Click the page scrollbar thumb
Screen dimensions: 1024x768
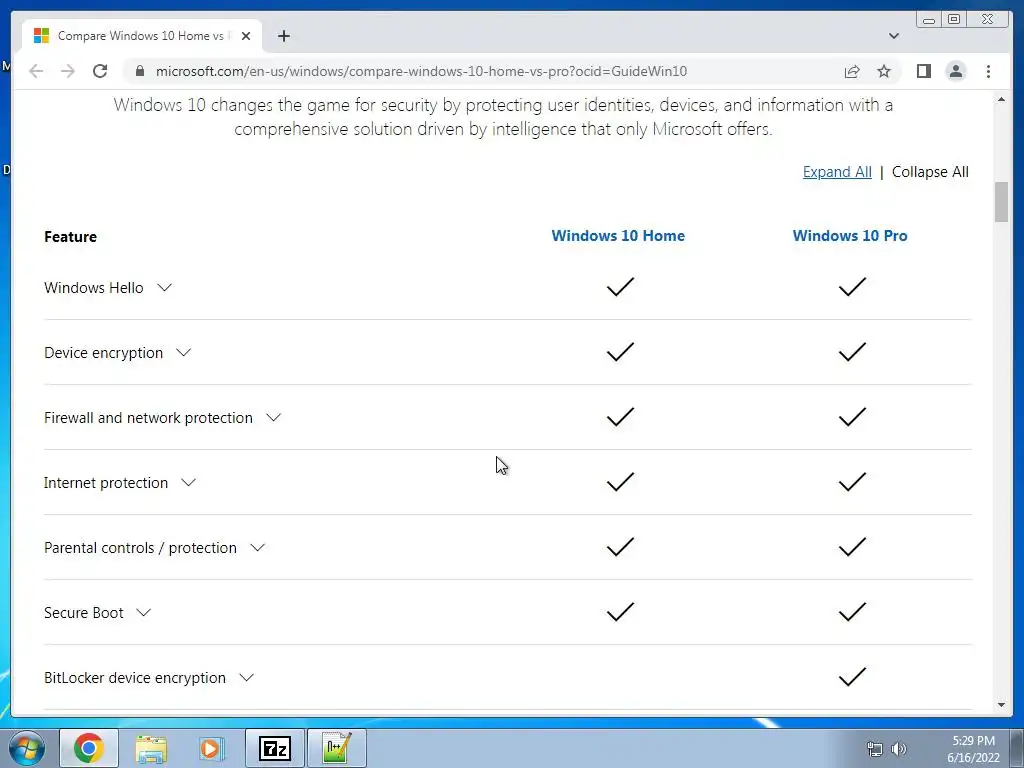[1001, 202]
